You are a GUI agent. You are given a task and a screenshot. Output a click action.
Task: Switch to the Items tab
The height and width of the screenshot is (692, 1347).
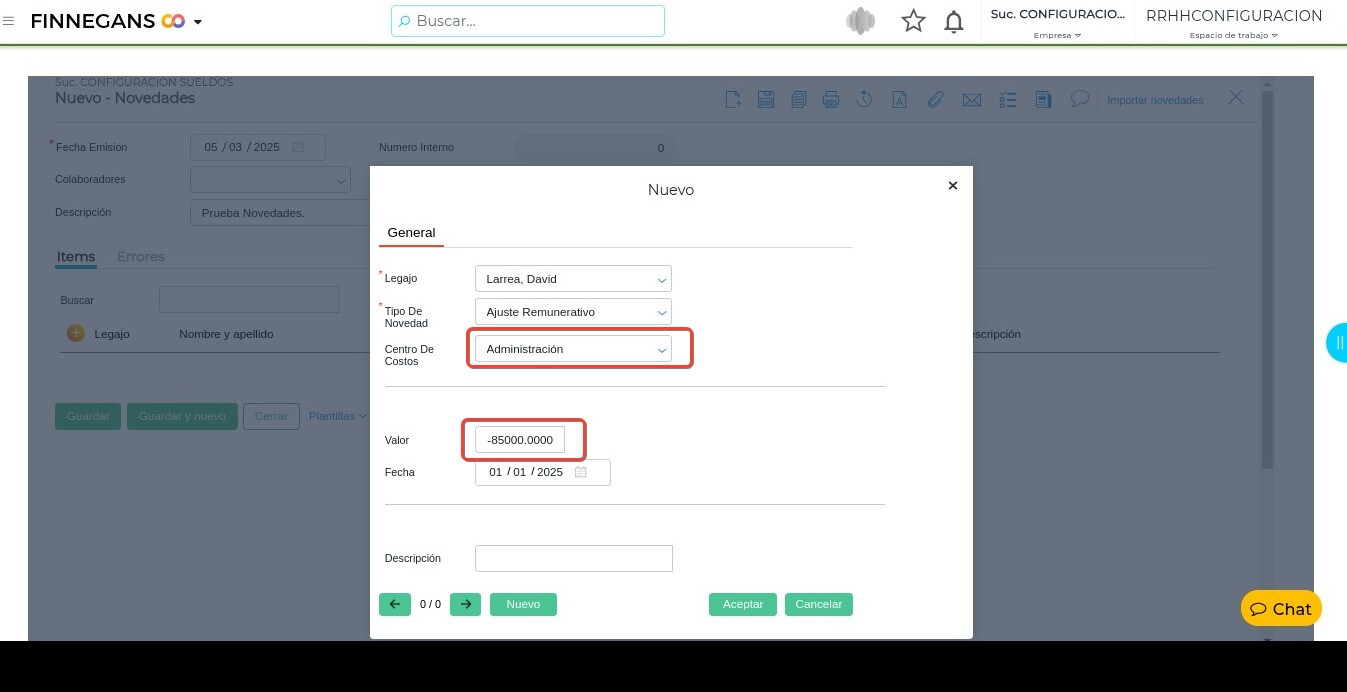[x=76, y=257]
